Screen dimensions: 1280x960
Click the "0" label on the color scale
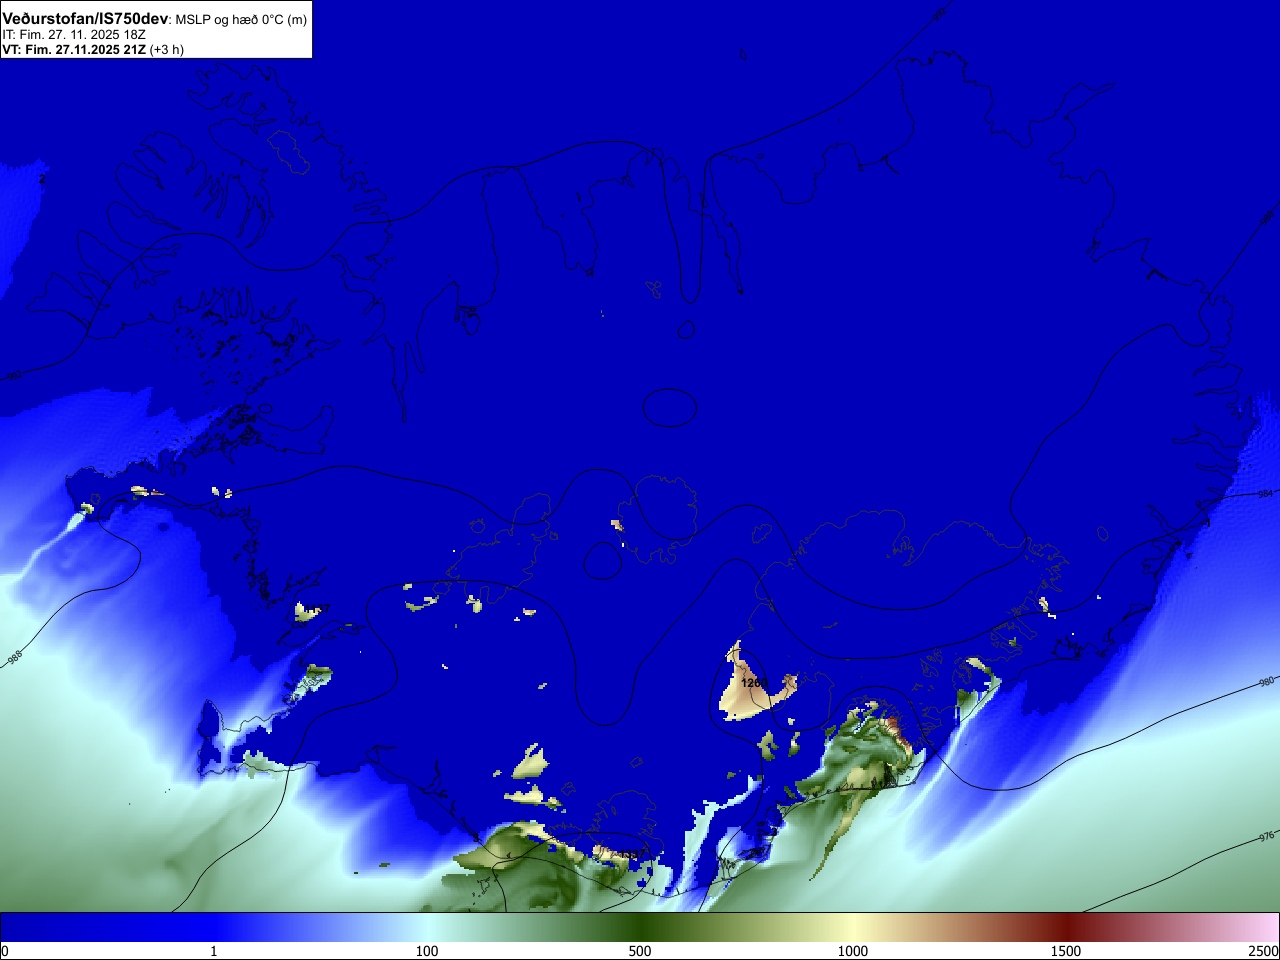(x=5, y=951)
